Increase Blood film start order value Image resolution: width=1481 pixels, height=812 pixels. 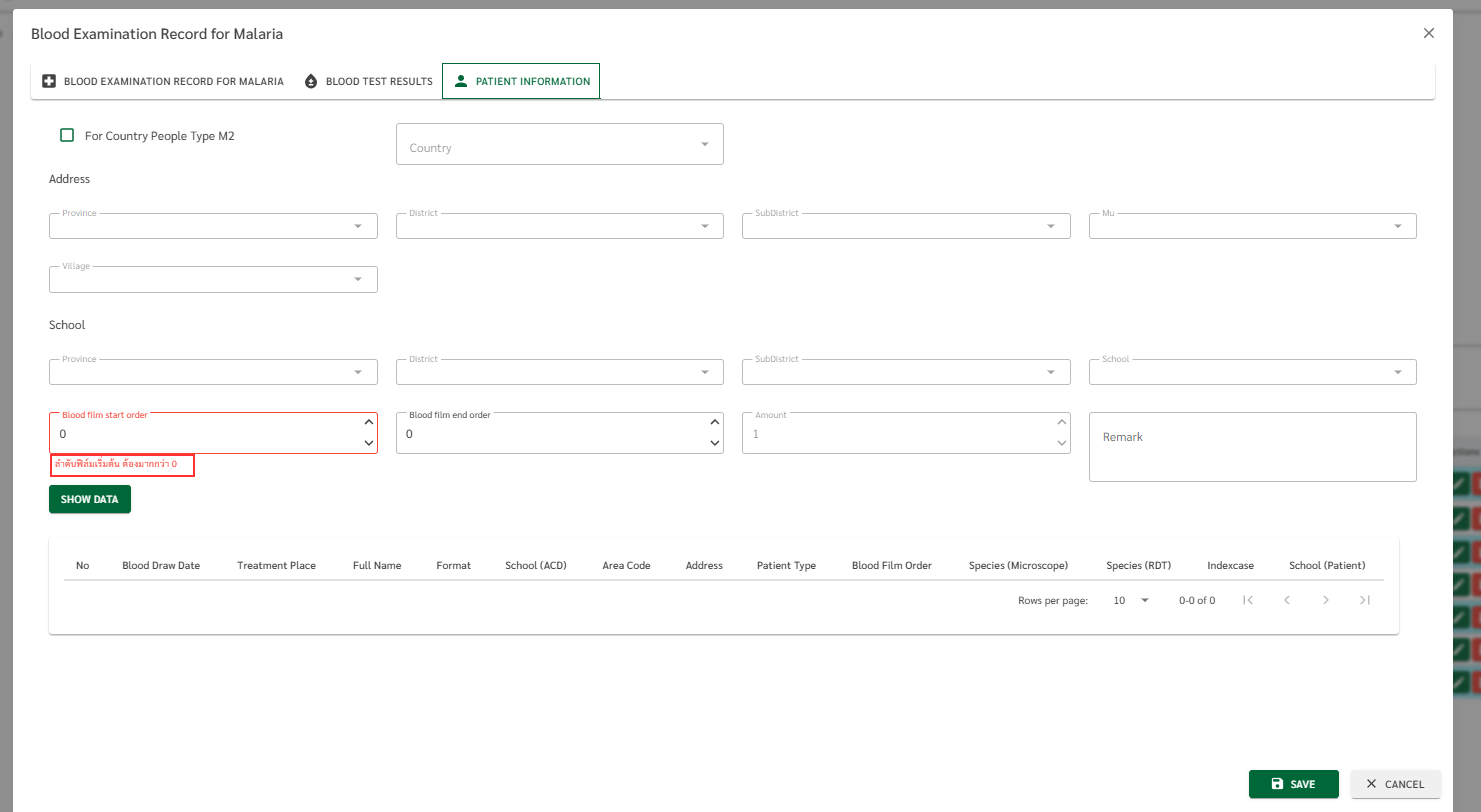pos(368,423)
